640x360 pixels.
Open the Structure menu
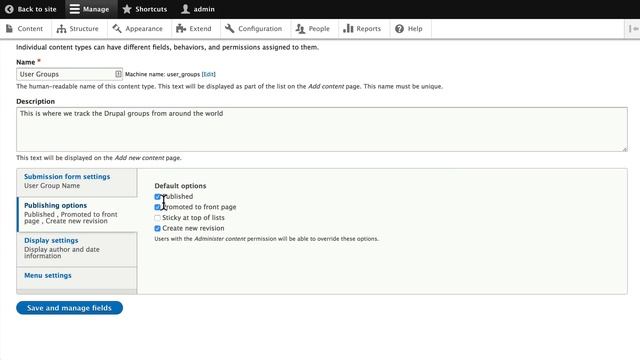point(78,29)
